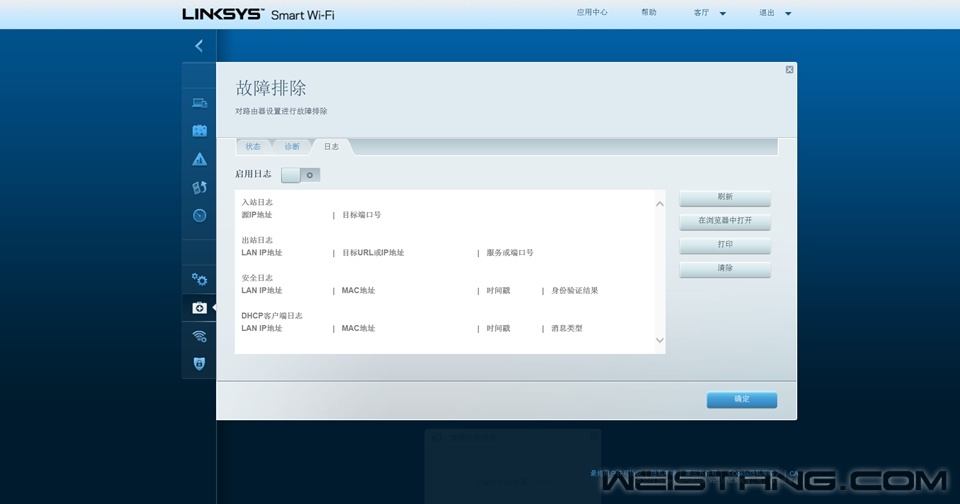Click the 刷新 button

point(725,197)
